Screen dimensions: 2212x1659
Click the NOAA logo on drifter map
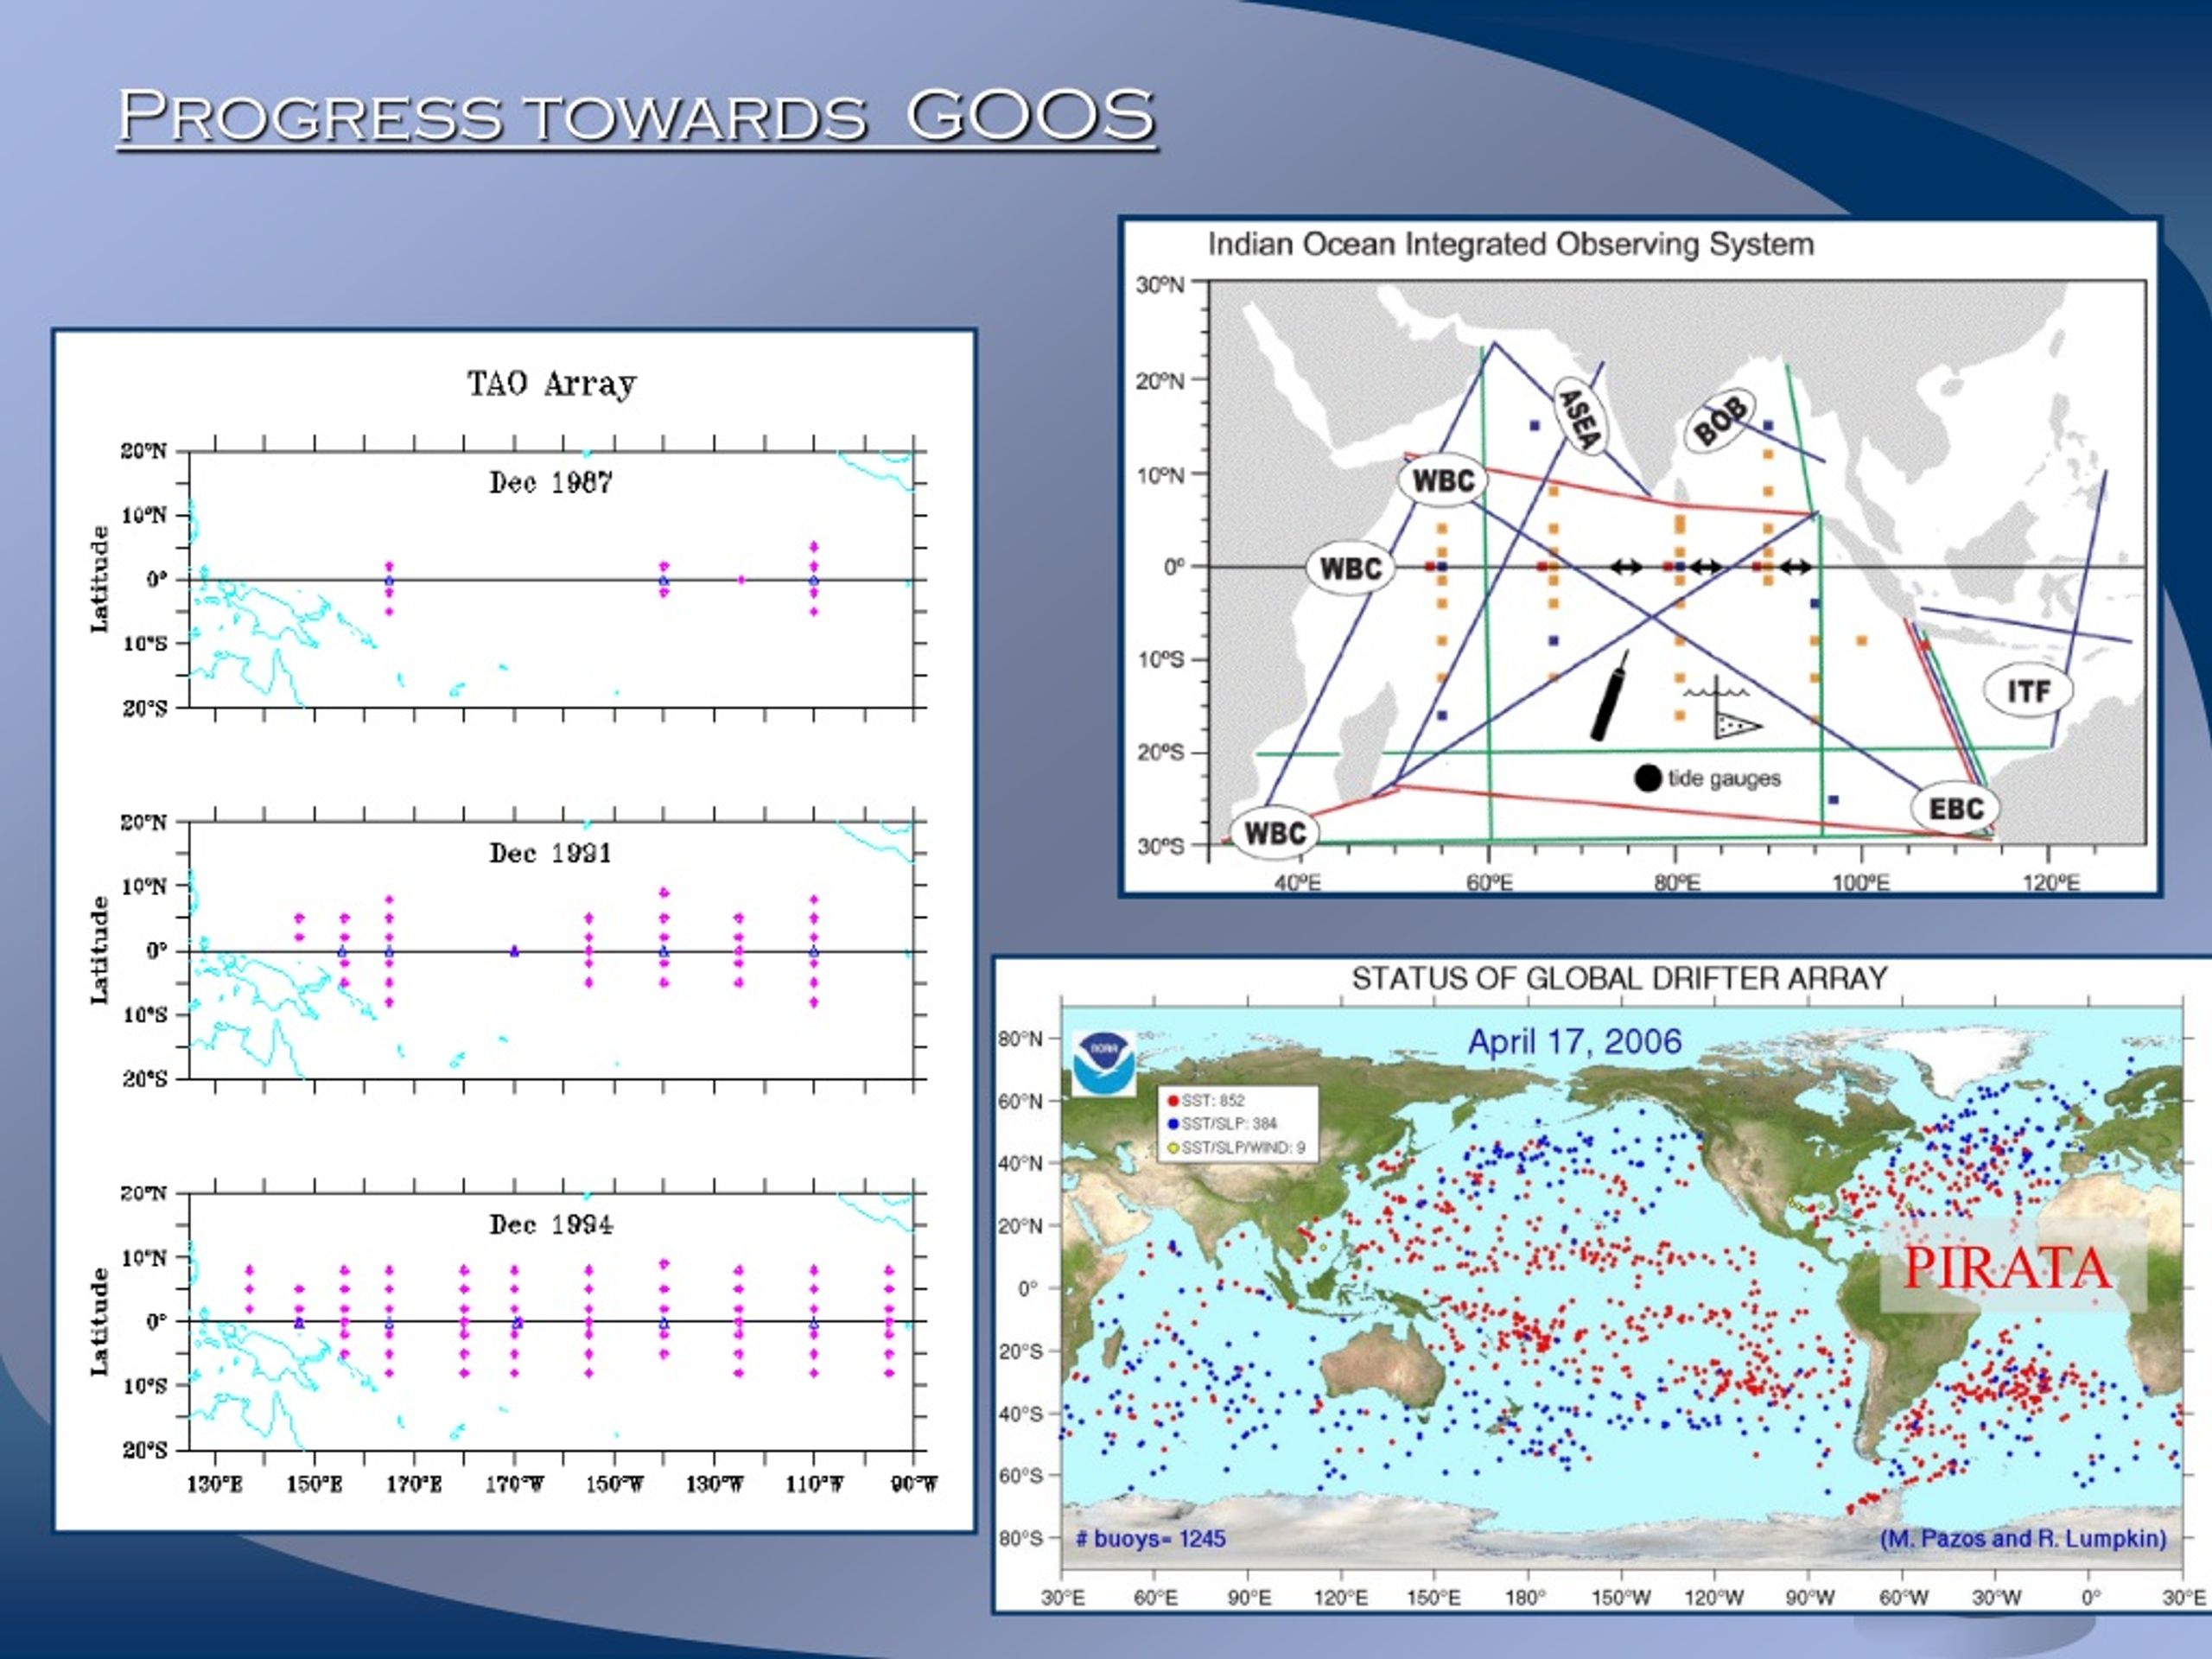coord(1104,1062)
